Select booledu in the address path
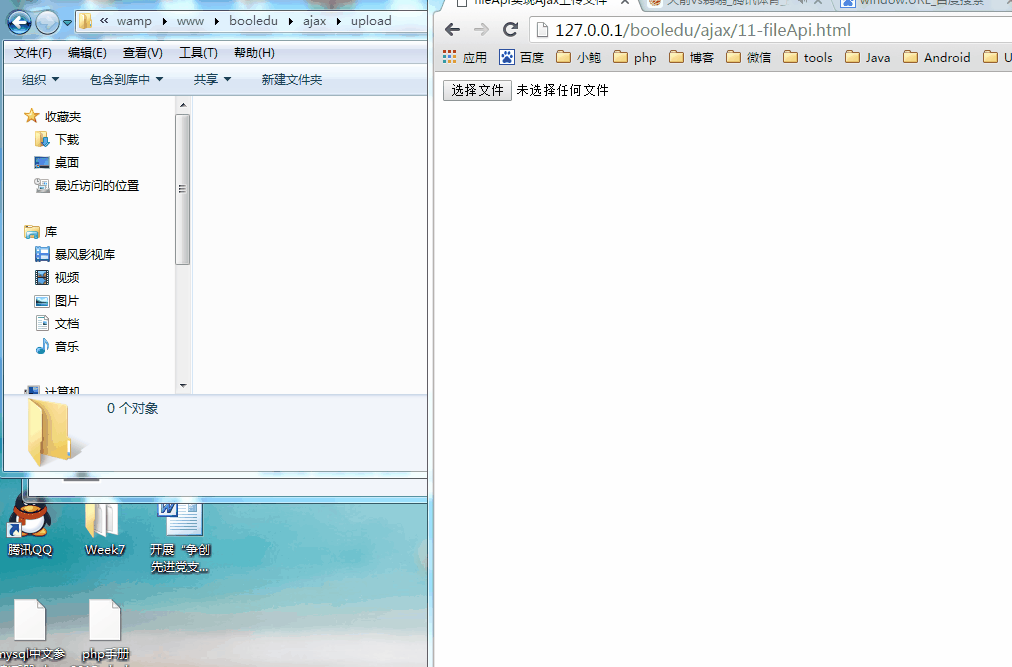 coord(254,21)
